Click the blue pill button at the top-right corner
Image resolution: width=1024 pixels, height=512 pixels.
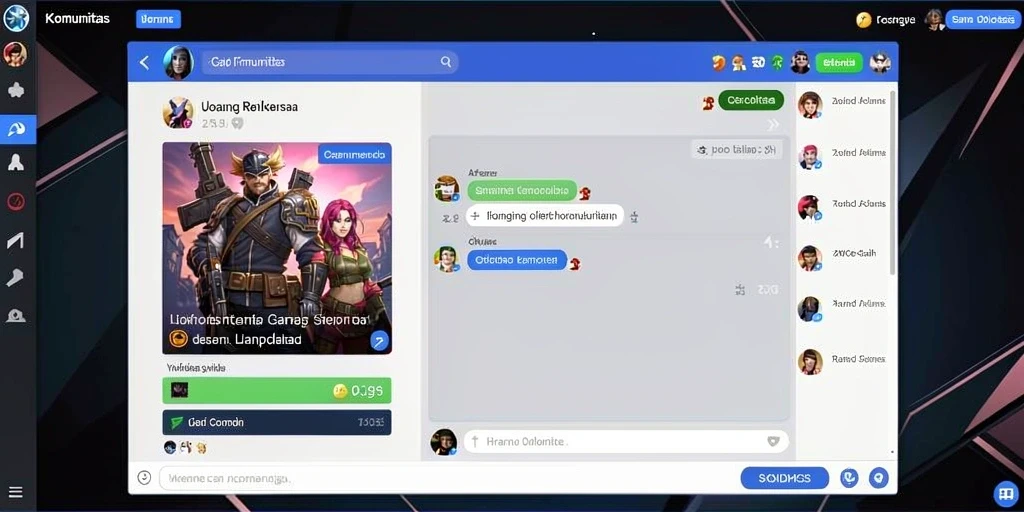click(x=982, y=20)
